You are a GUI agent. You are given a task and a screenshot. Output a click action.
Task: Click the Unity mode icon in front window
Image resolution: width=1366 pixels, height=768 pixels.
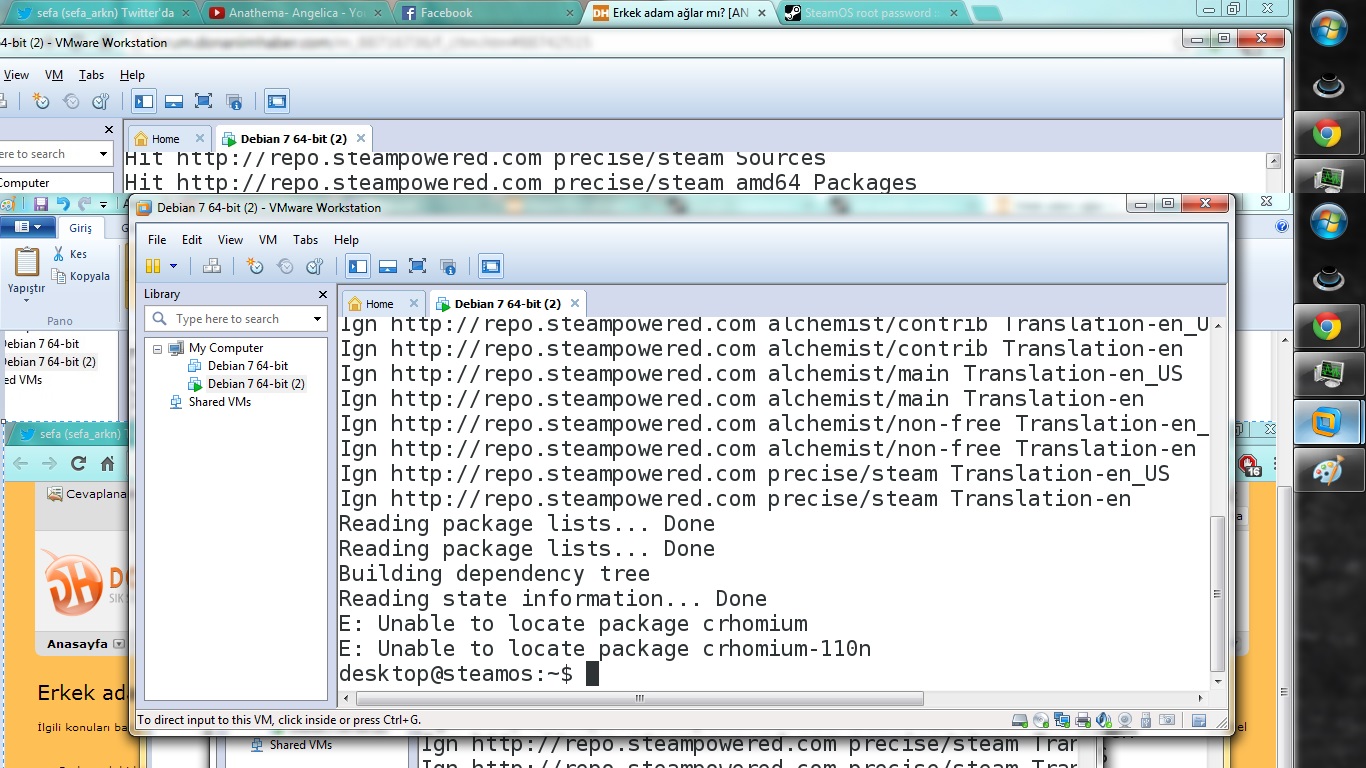tap(448, 266)
